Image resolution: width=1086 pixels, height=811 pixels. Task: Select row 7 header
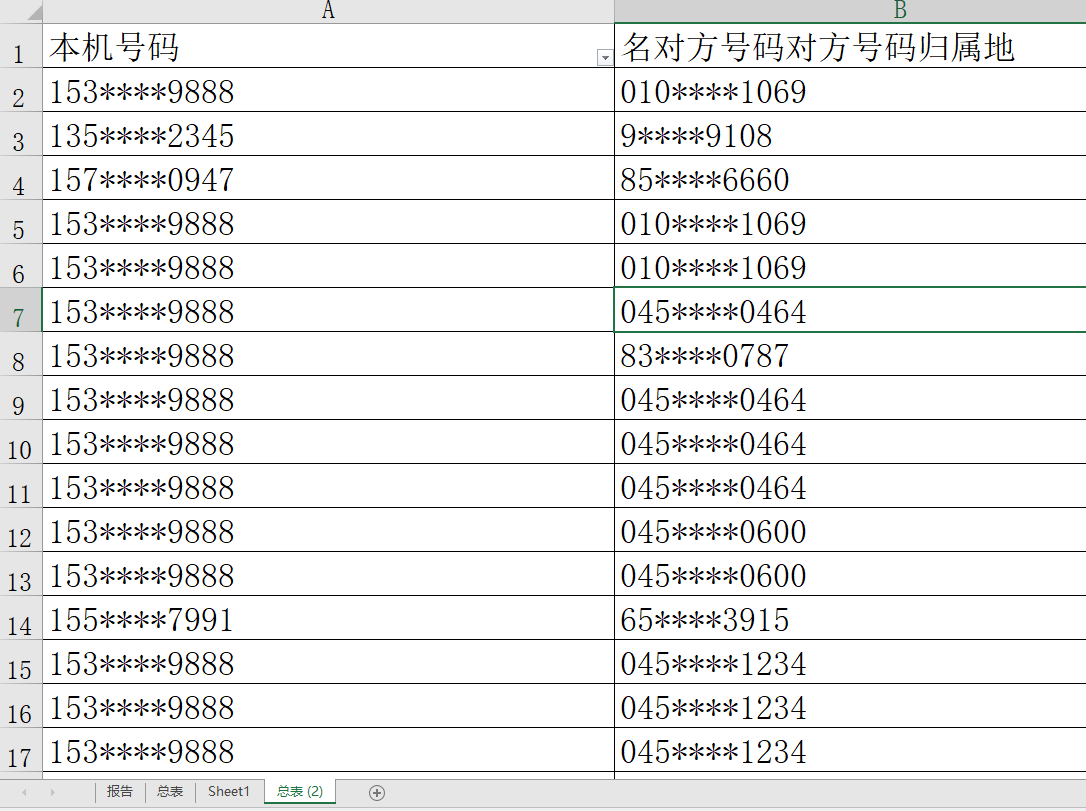point(20,312)
